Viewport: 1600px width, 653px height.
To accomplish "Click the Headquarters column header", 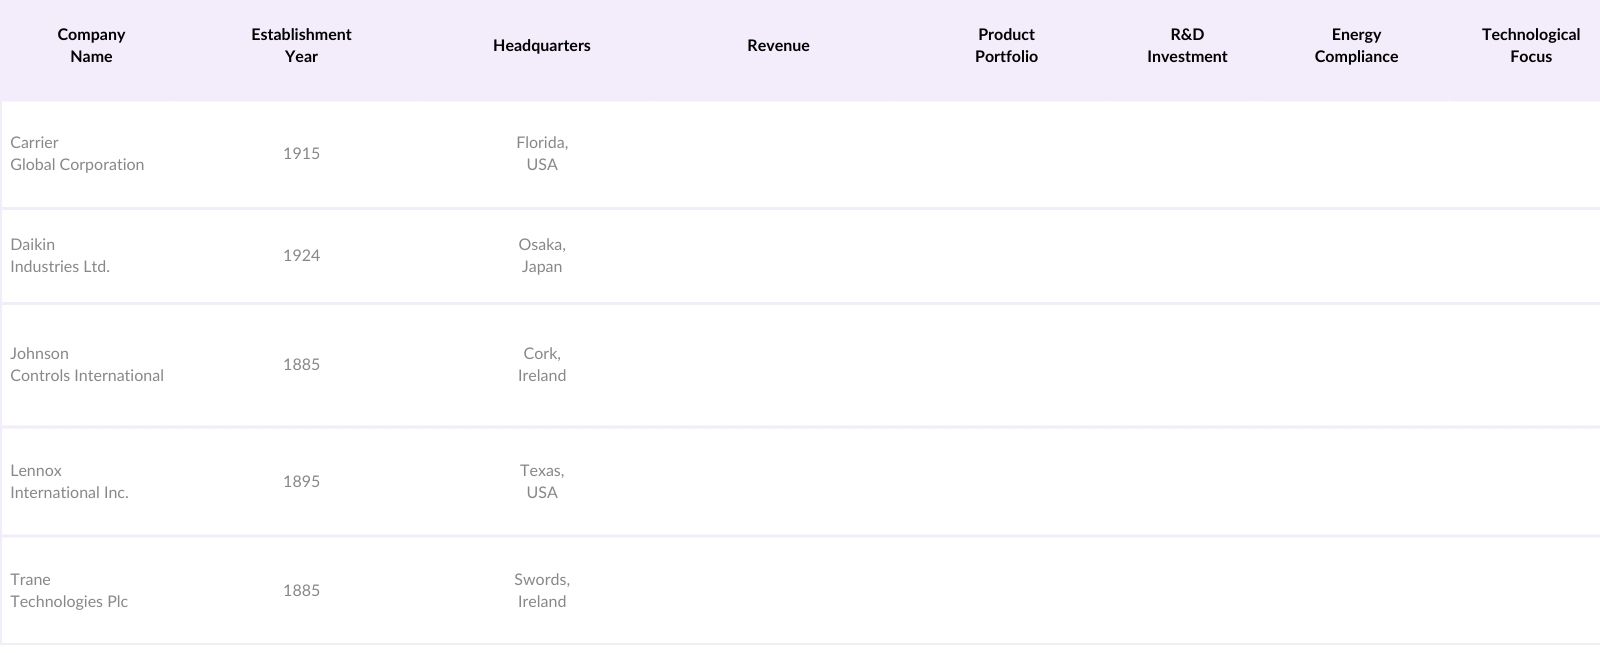I will [541, 46].
